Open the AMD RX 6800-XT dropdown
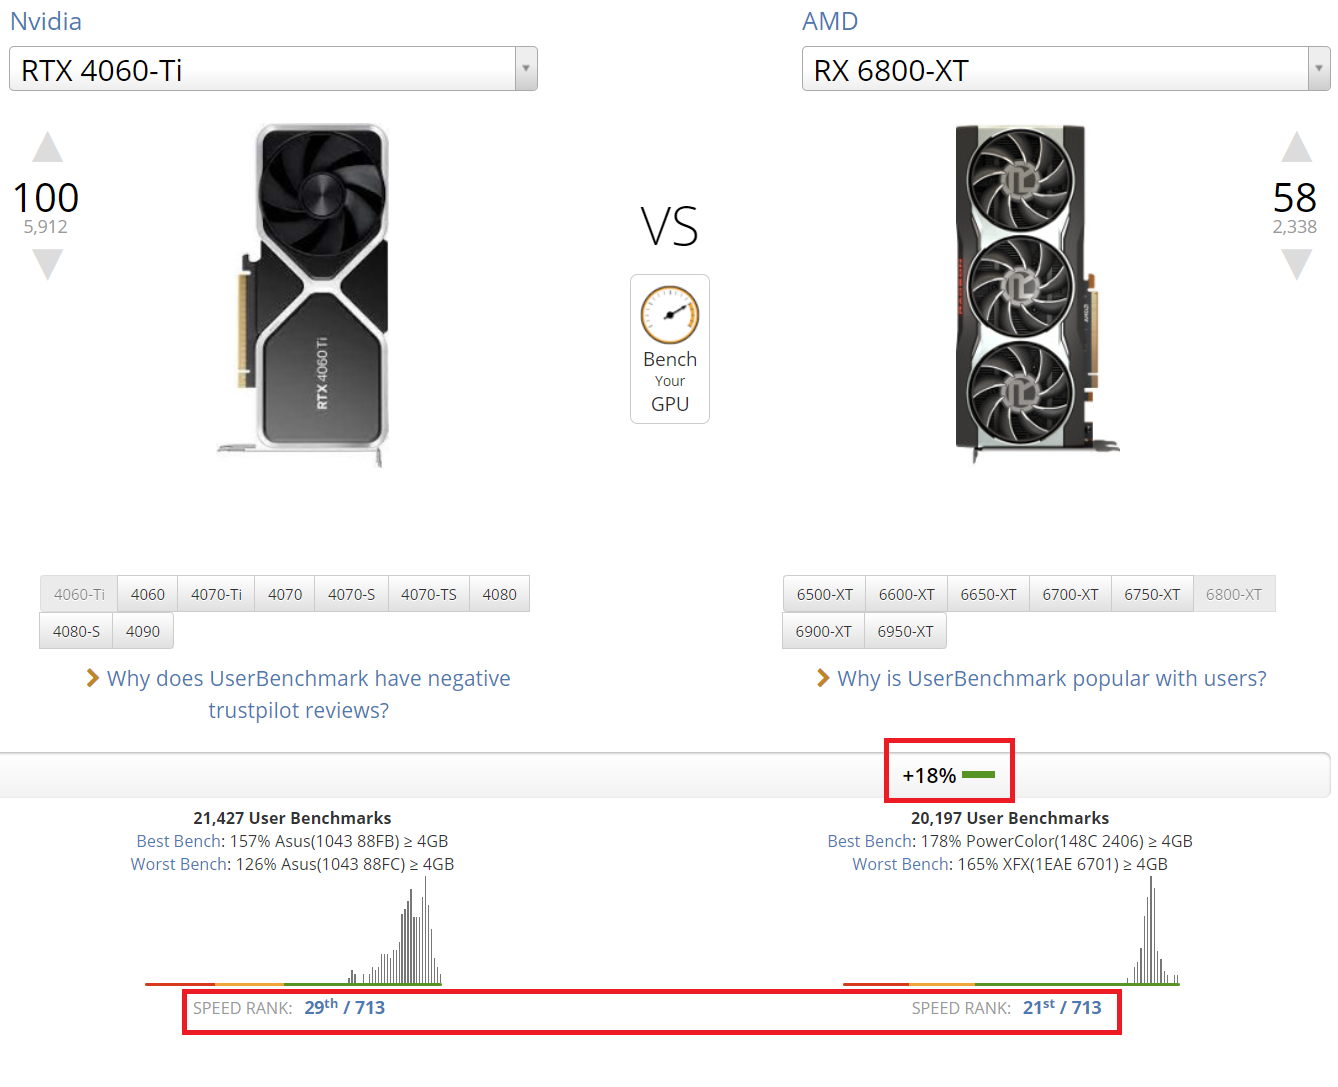The height and width of the screenshot is (1087, 1338). point(1065,69)
